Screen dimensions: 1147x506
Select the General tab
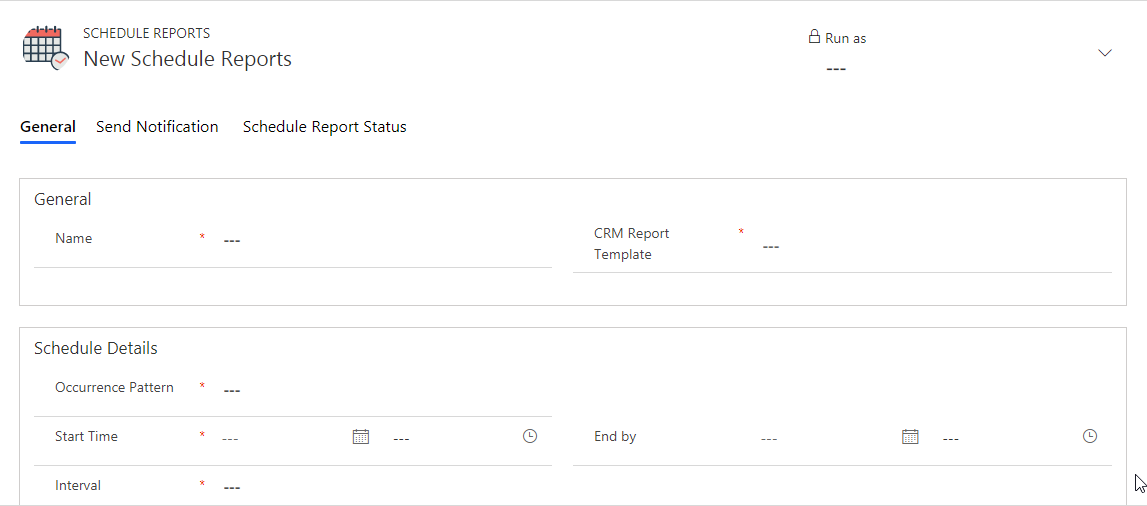pyautogui.click(x=48, y=126)
